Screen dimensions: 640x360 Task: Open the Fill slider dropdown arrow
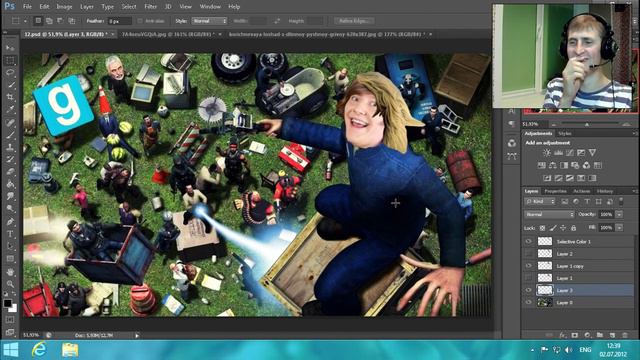coord(619,227)
